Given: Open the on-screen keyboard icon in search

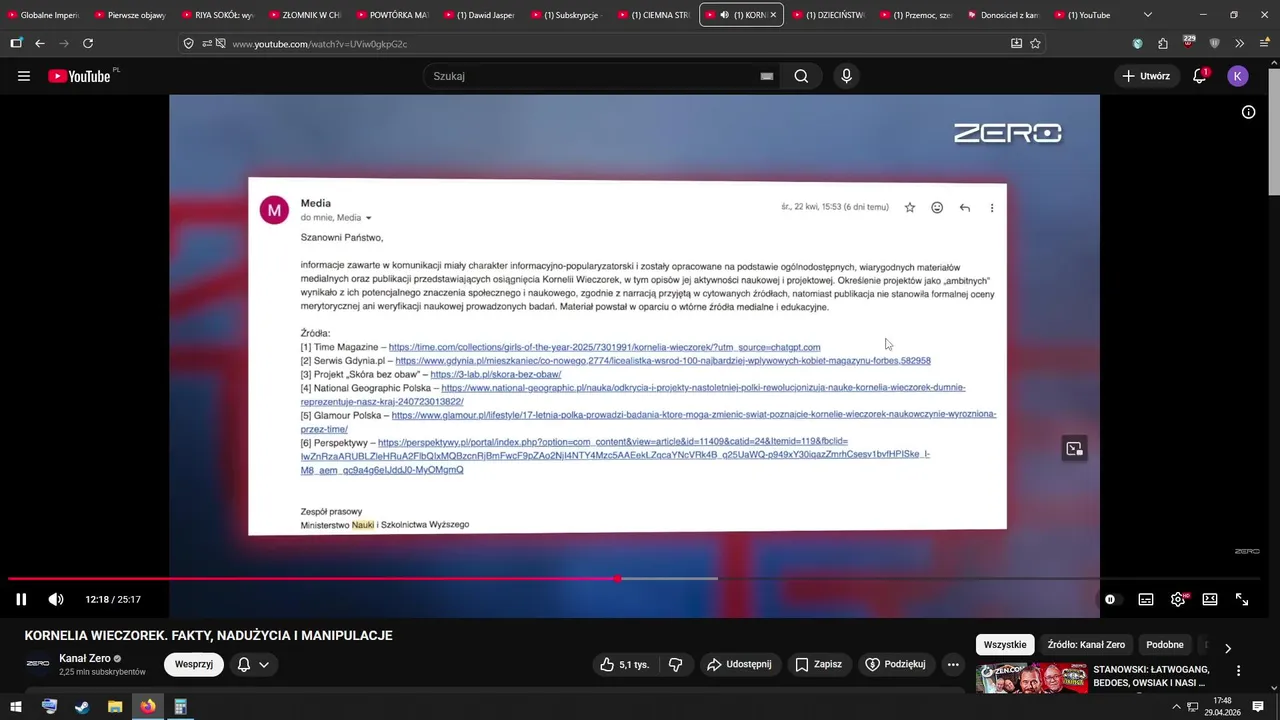Looking at the screenshot, I should (767, 76).
